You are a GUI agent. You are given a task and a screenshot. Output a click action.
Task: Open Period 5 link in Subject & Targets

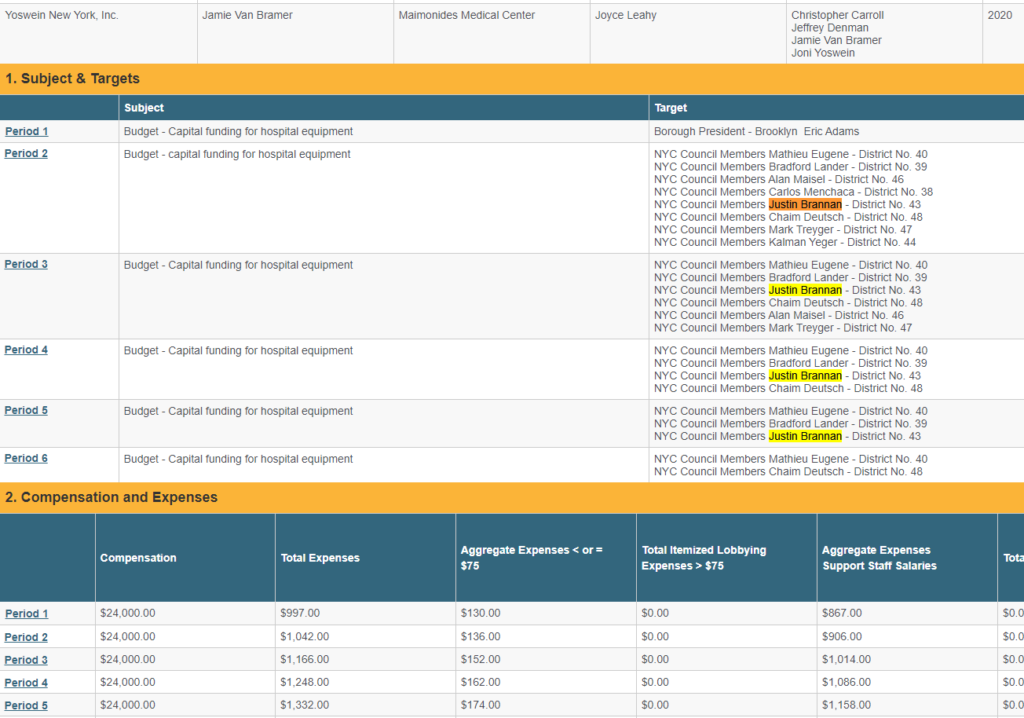26,411
